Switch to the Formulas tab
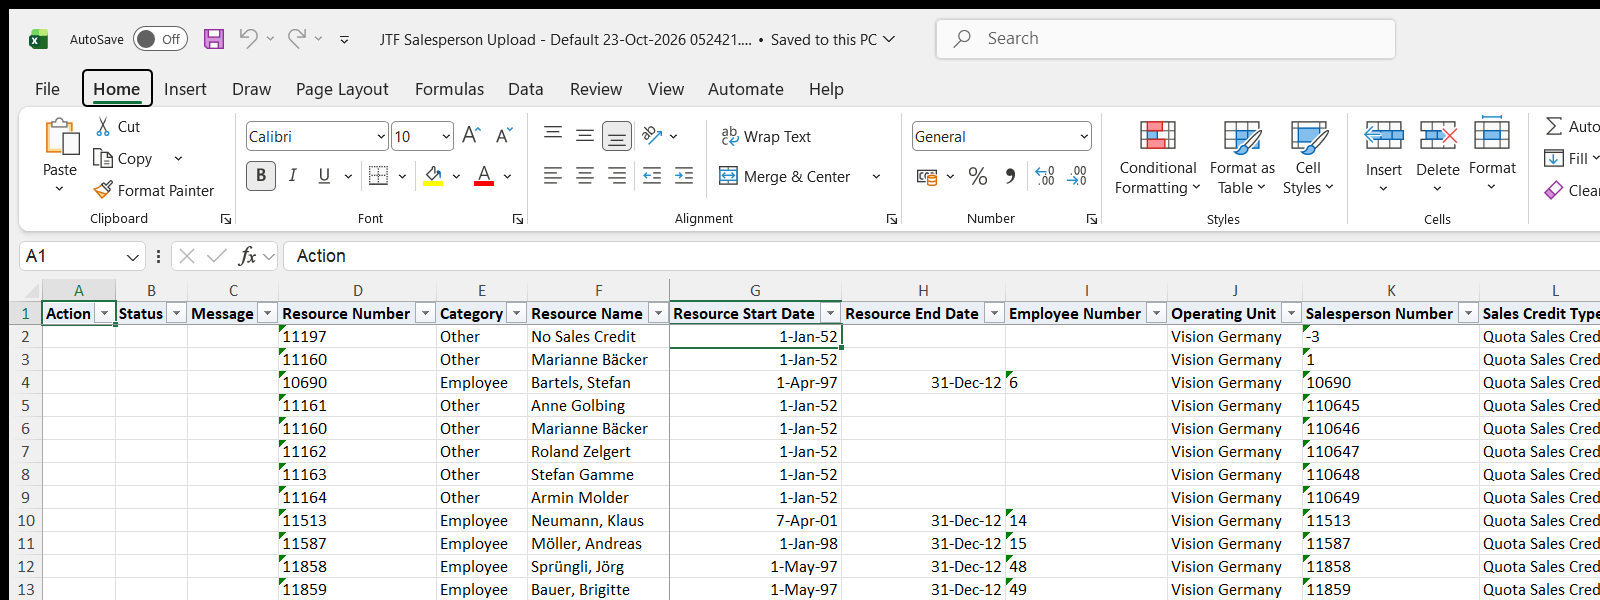The image size is (1600, 600). pos(449,89)
